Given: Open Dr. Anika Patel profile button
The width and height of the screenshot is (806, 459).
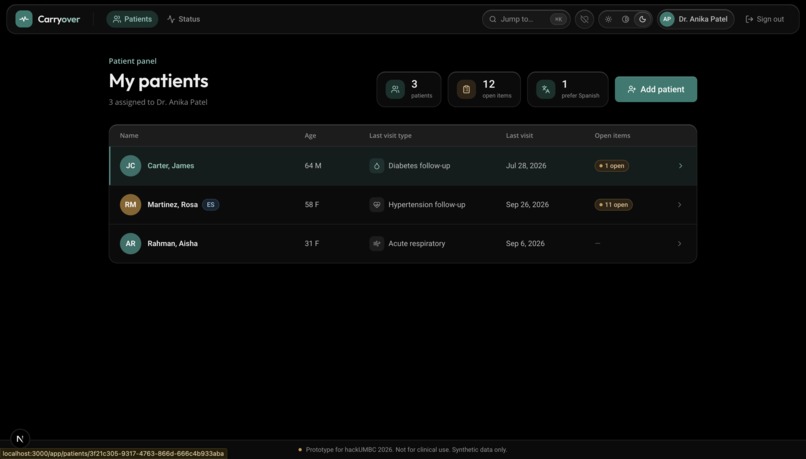Looking at the screenshot, I should click(x=695, y=19).
